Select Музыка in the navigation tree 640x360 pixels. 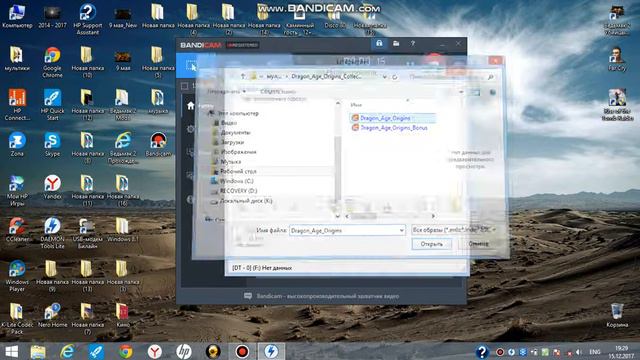[x=230, y=162]
